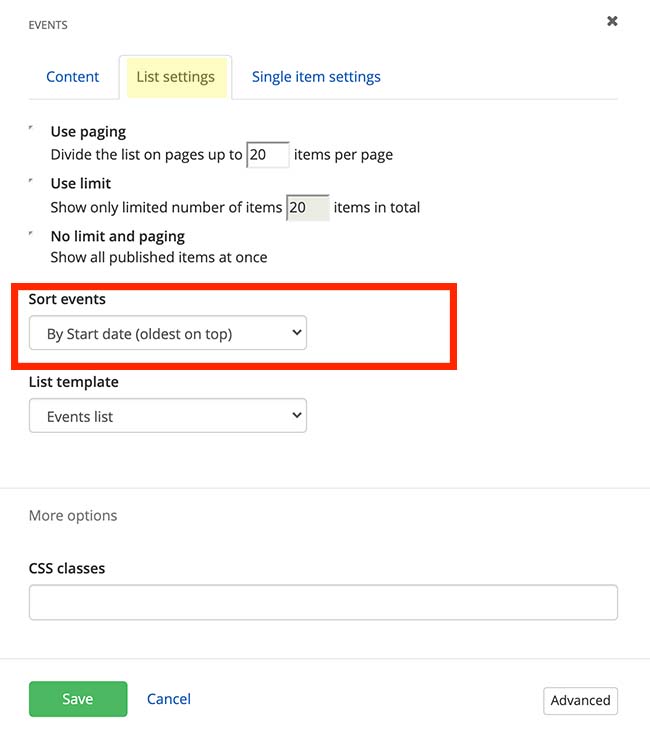
Task: Expand the More options section
Action: point(73,516)
